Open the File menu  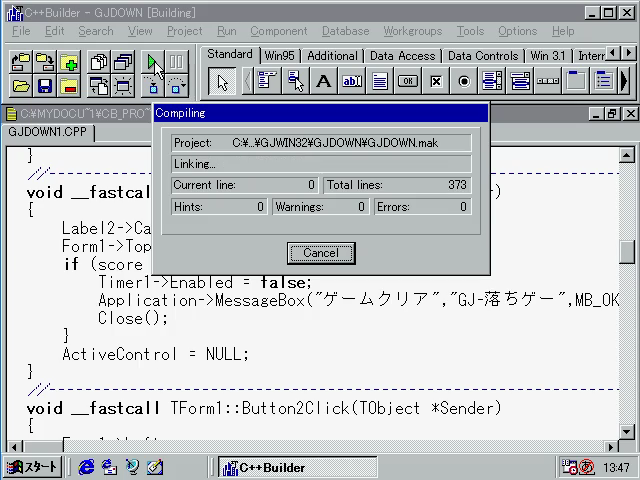(x=21, y=31)
